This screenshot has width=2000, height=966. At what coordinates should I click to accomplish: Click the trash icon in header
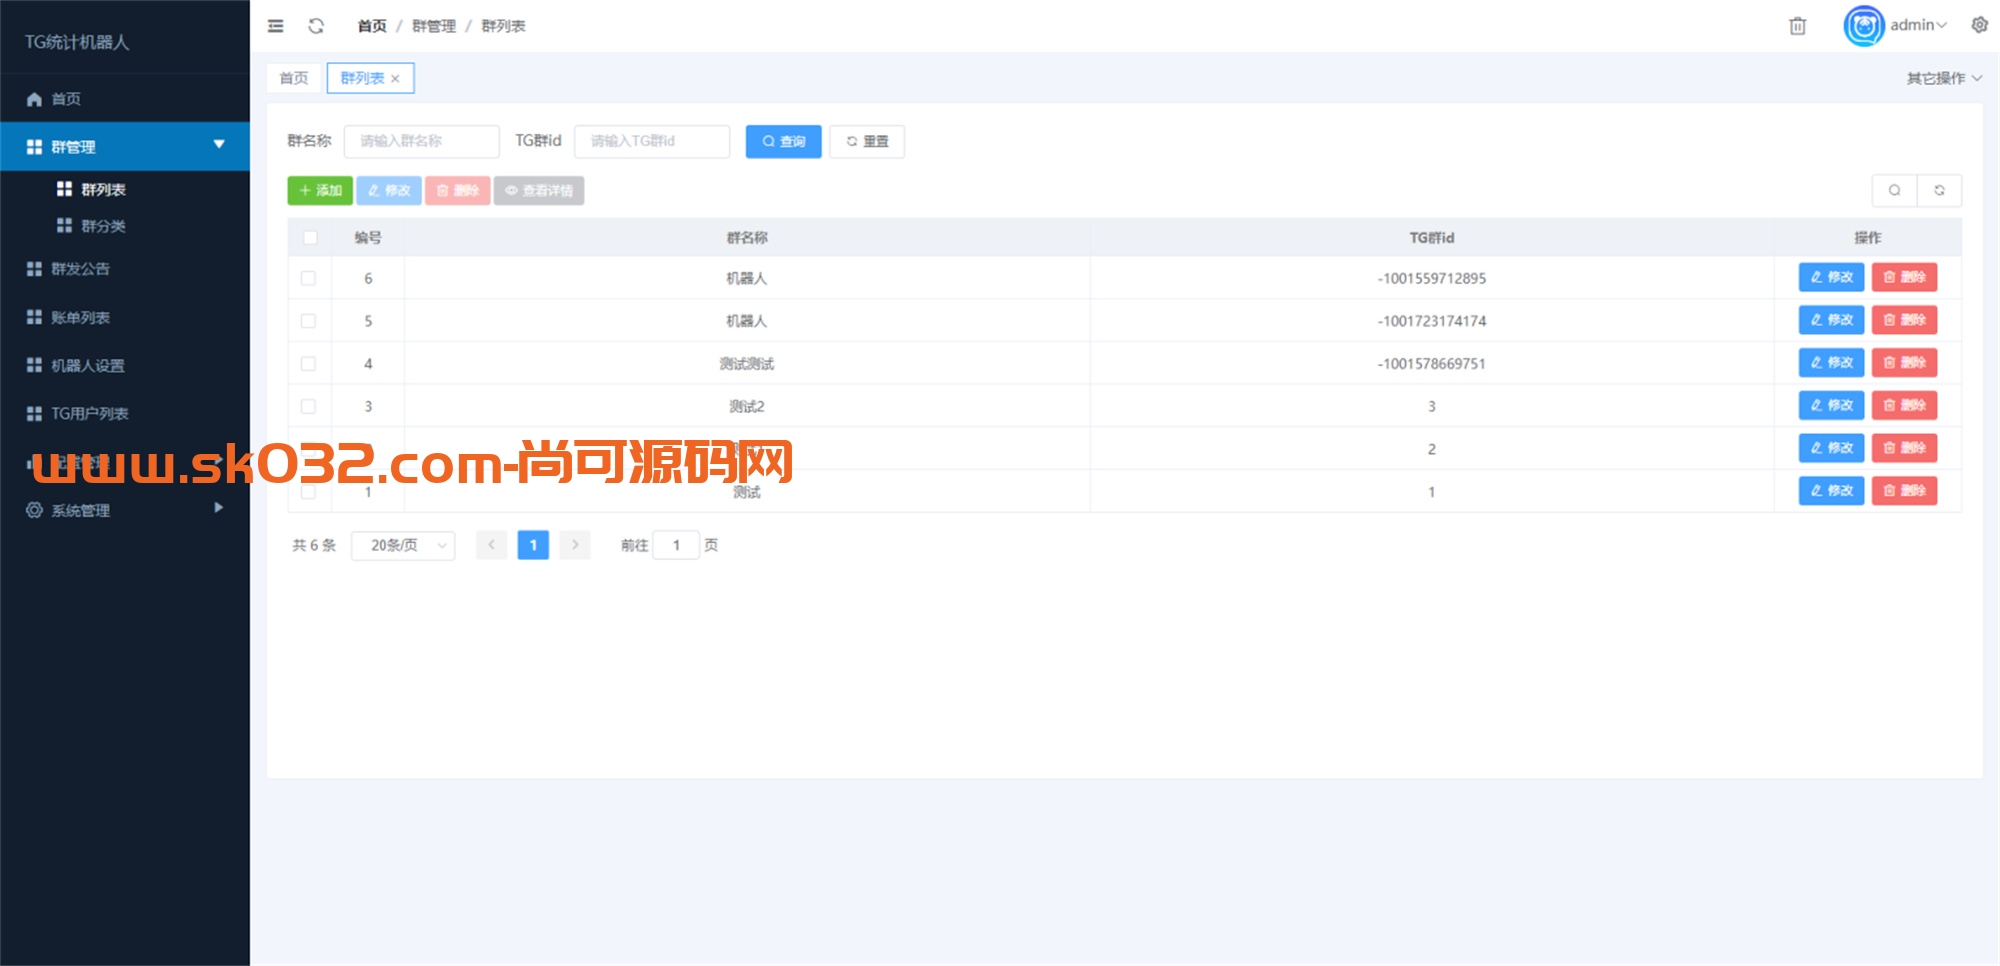(1797, 26)
